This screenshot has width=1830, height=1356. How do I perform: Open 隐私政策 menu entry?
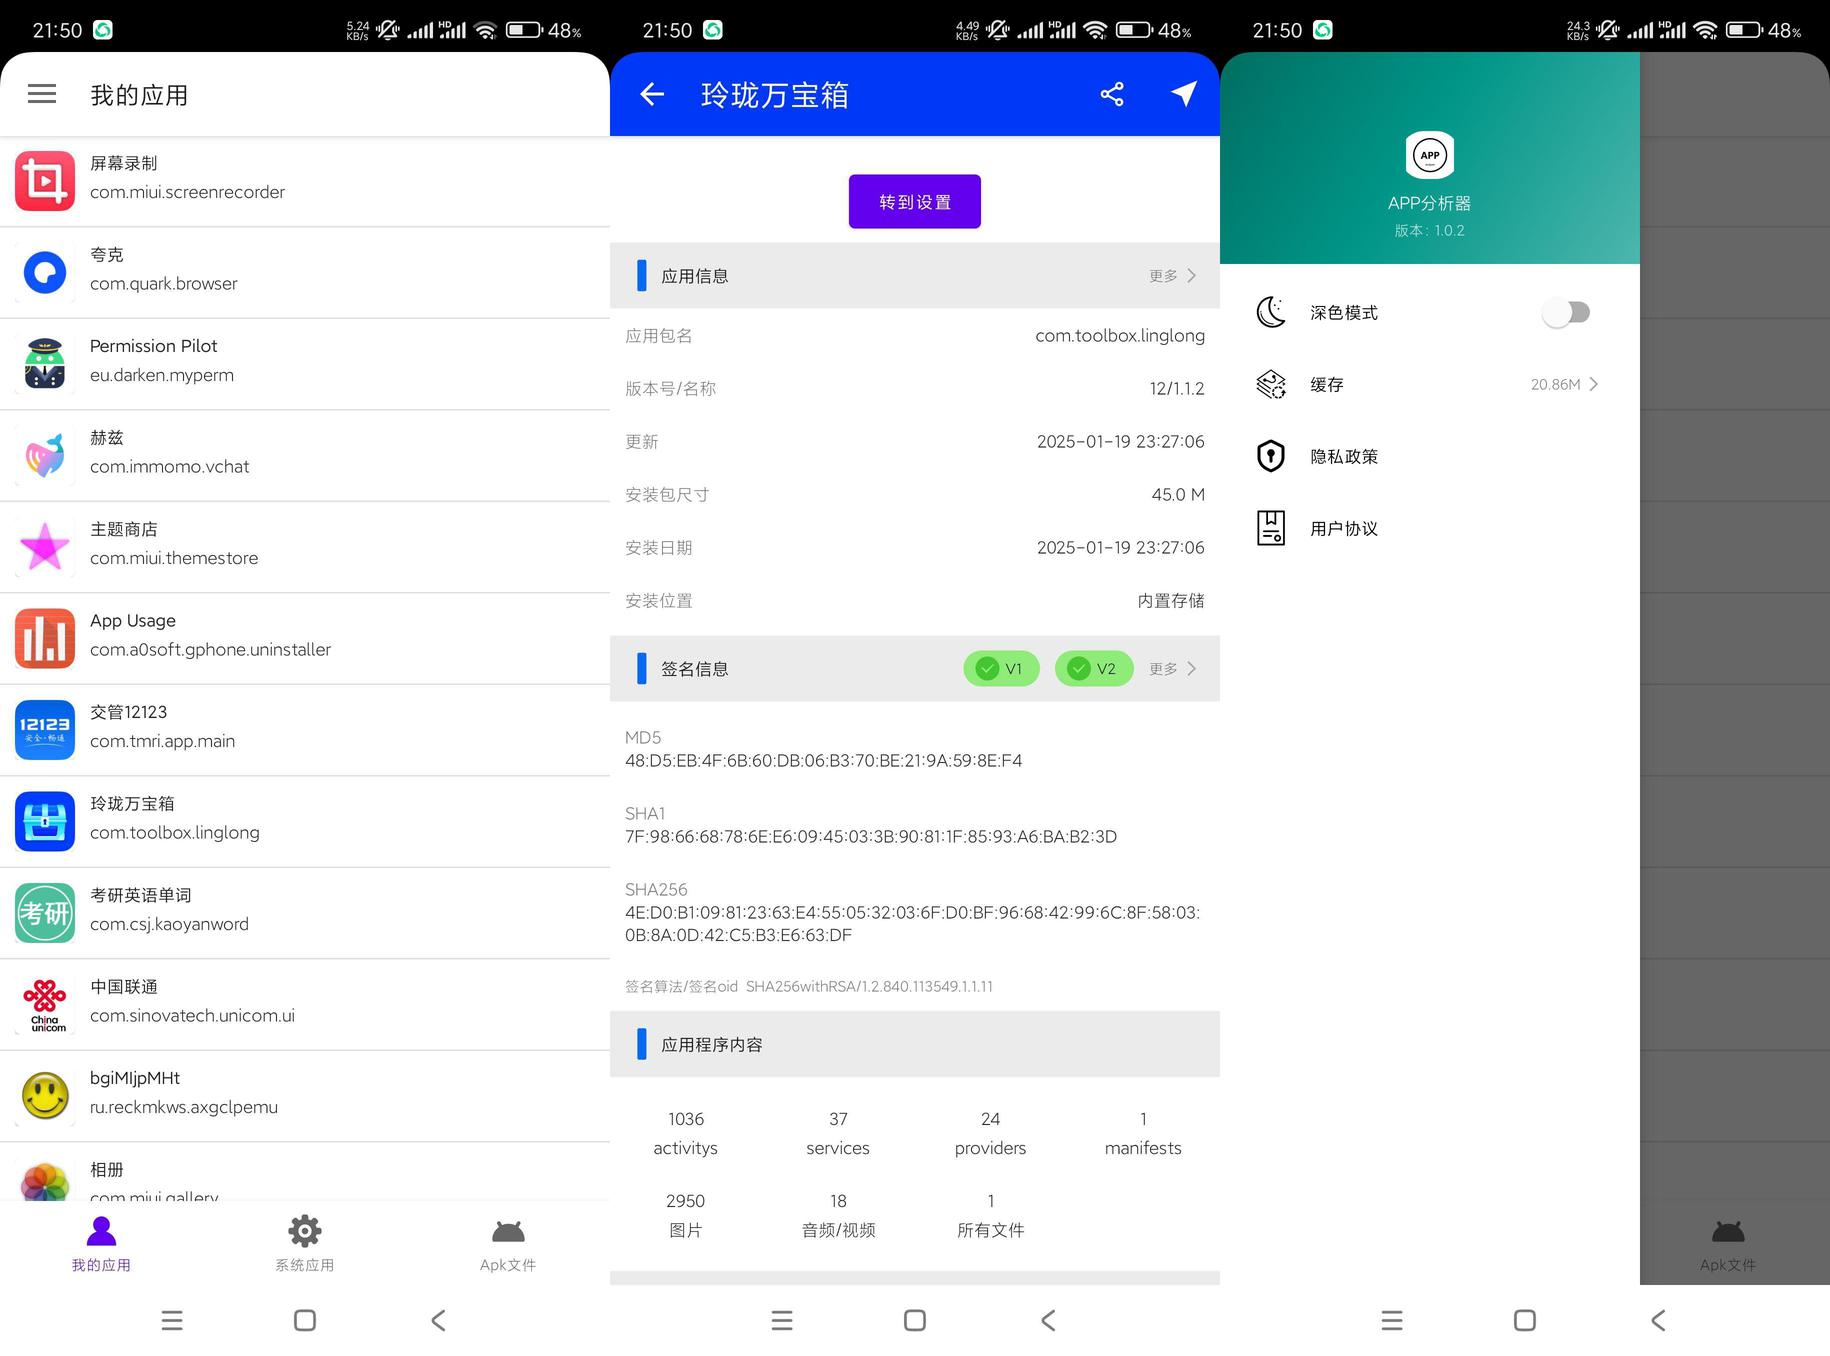[x=1430, y=456]
